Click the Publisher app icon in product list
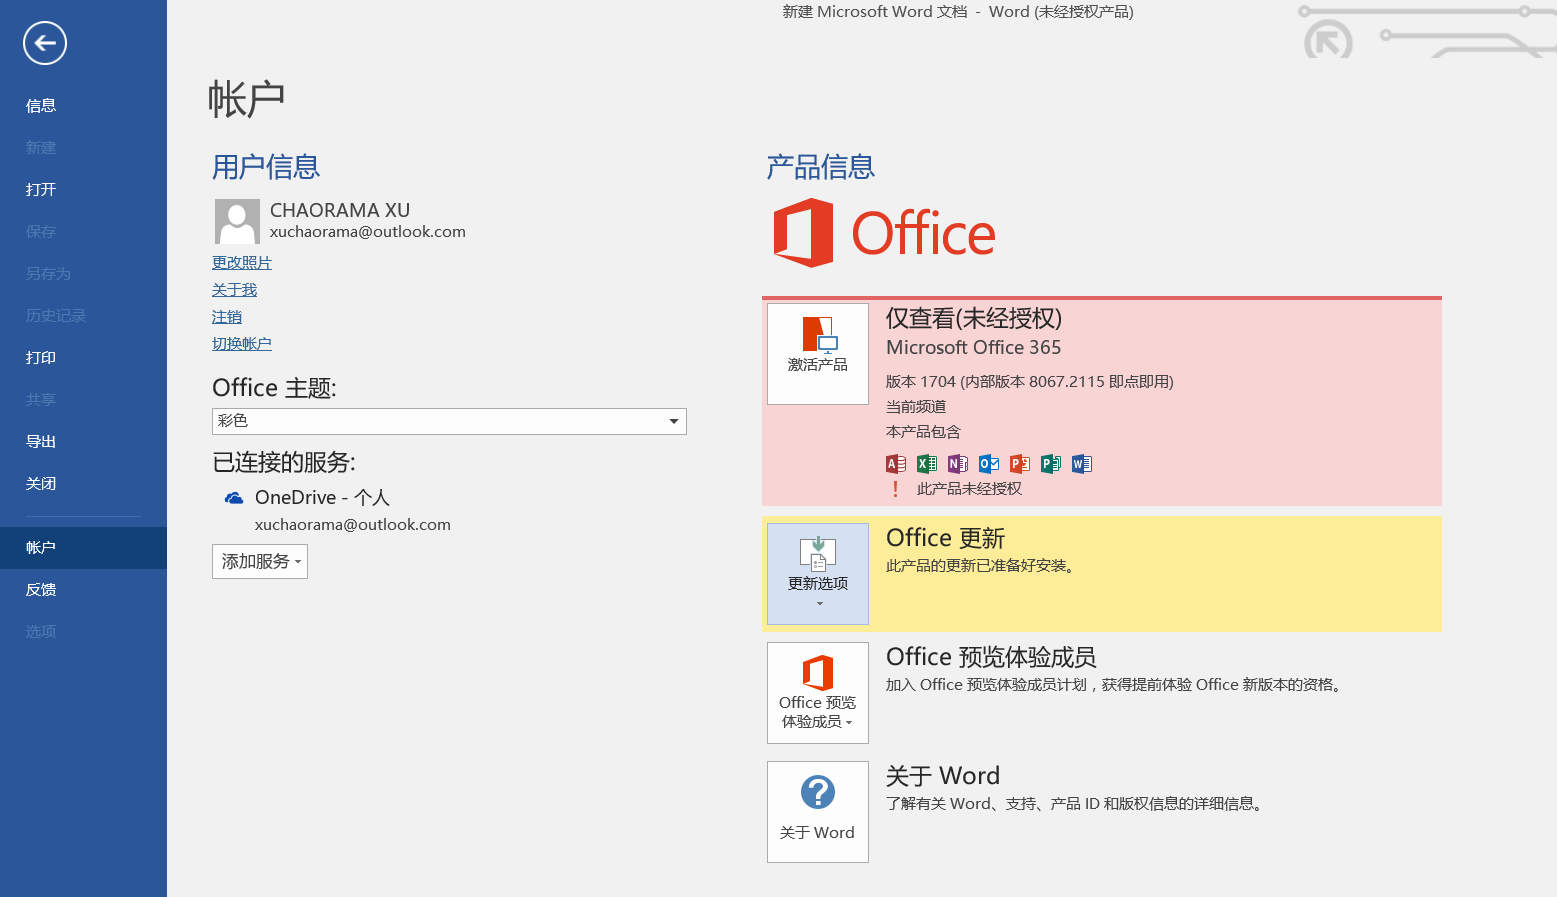 pyautogui.click(x=1051, y=464)
